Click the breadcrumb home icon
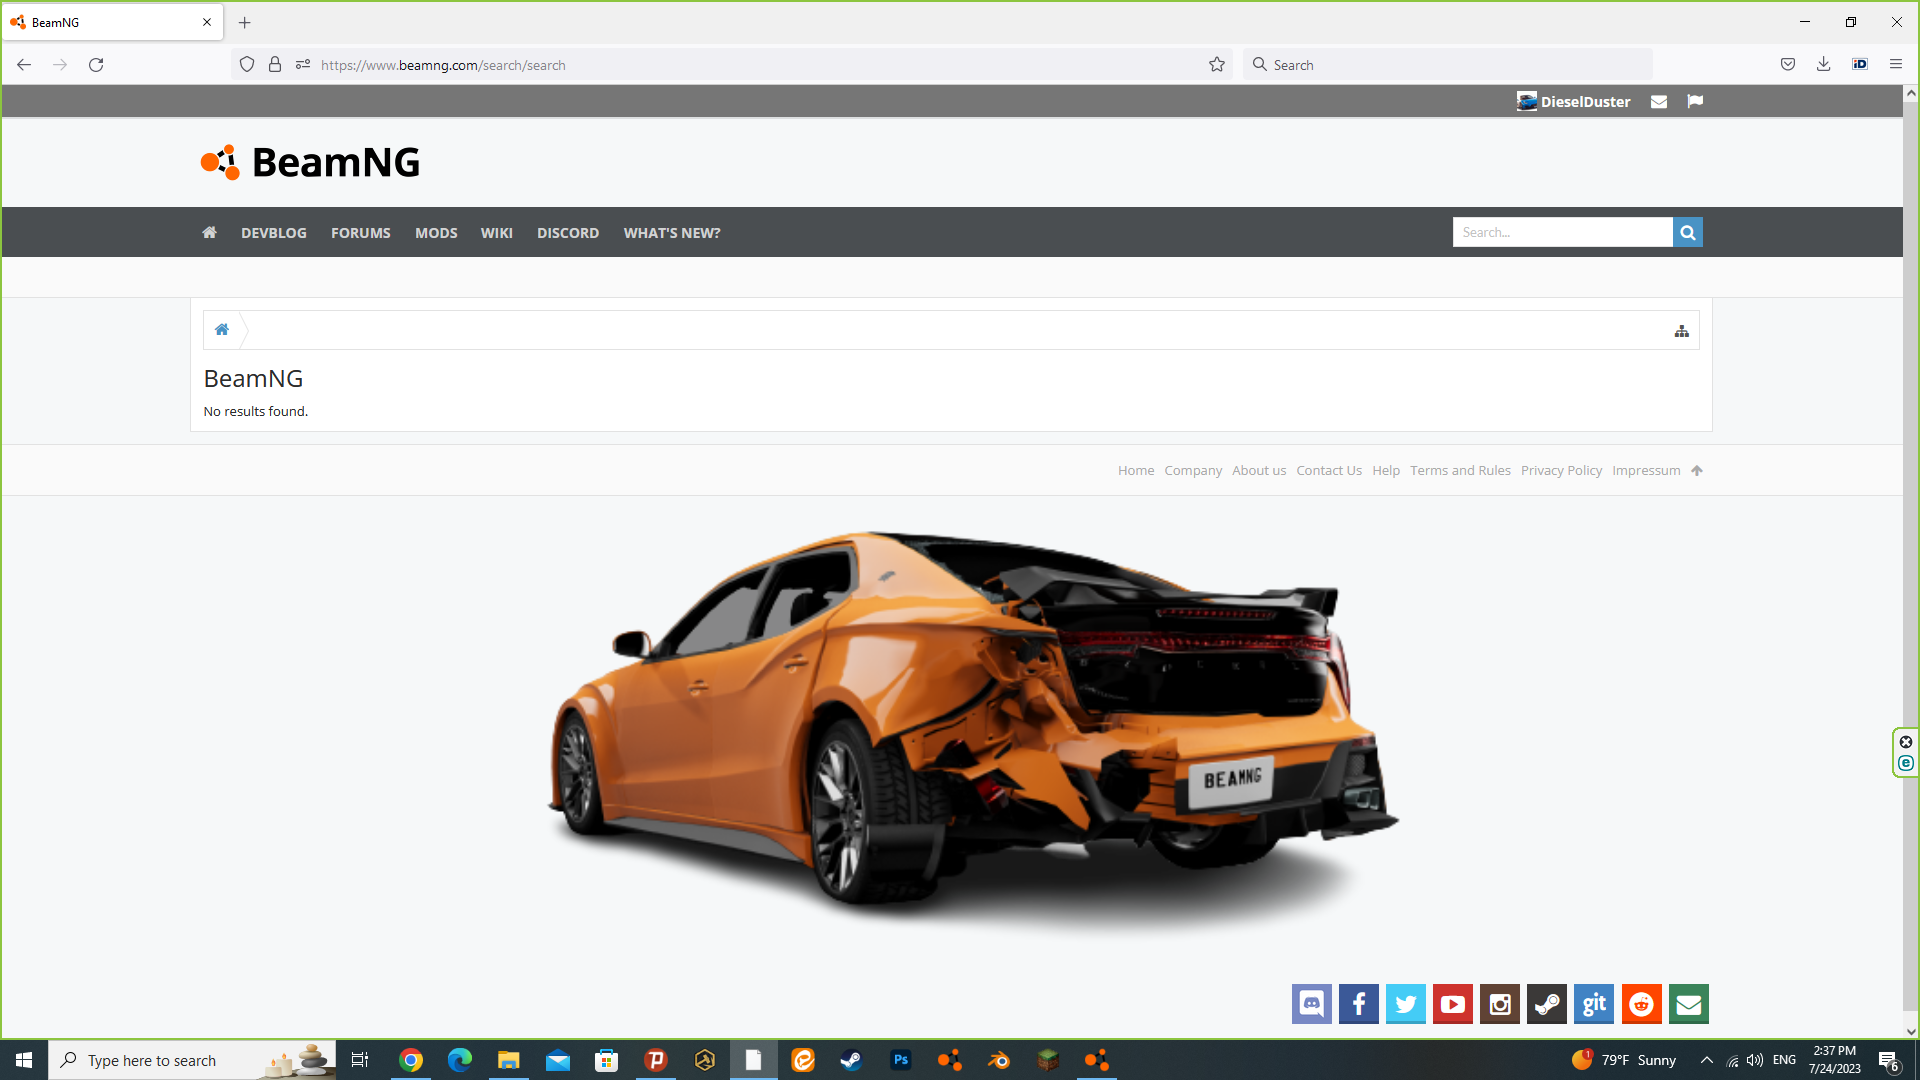 222,329
